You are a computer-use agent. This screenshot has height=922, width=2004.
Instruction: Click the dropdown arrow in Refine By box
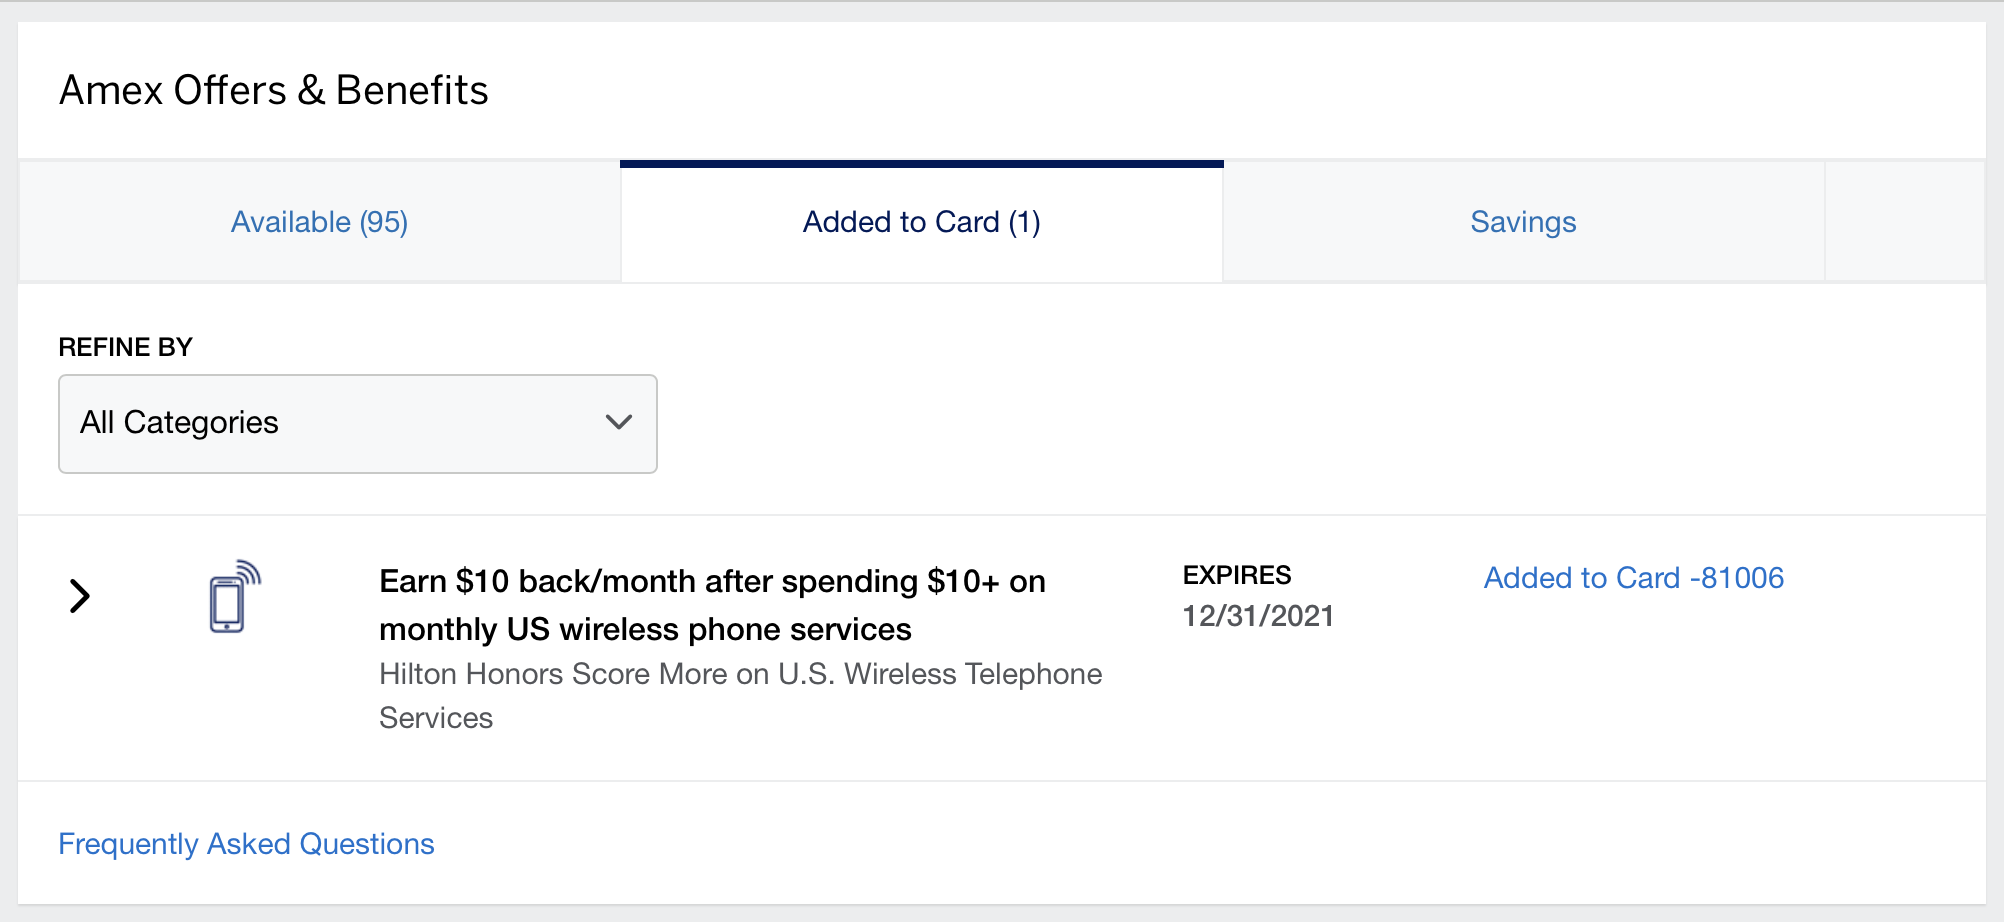619,423
